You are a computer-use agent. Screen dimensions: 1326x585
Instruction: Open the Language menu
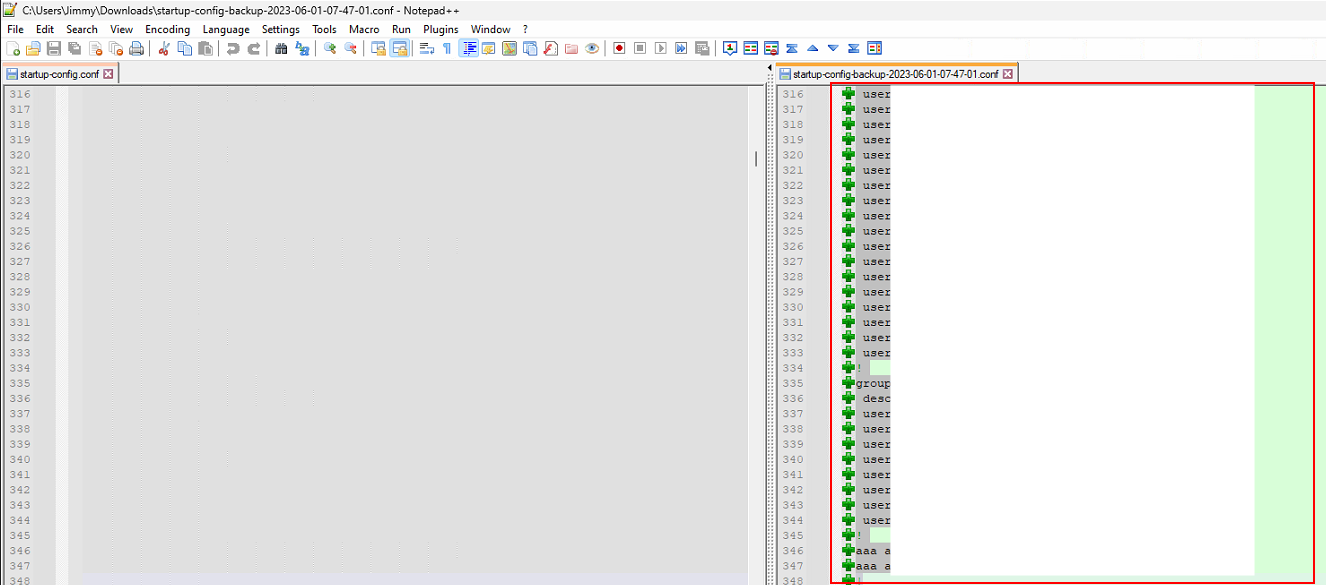[x=226, y=29]
